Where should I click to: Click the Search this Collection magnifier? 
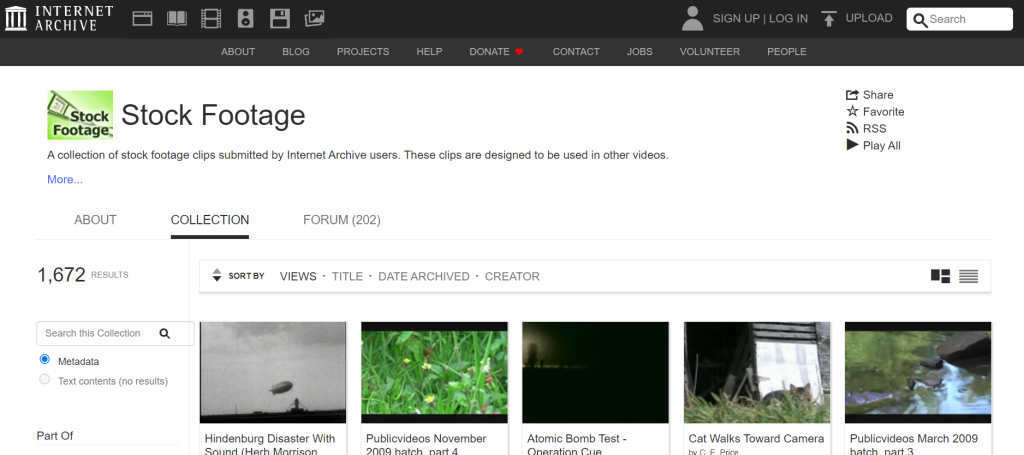click(165, 334)
